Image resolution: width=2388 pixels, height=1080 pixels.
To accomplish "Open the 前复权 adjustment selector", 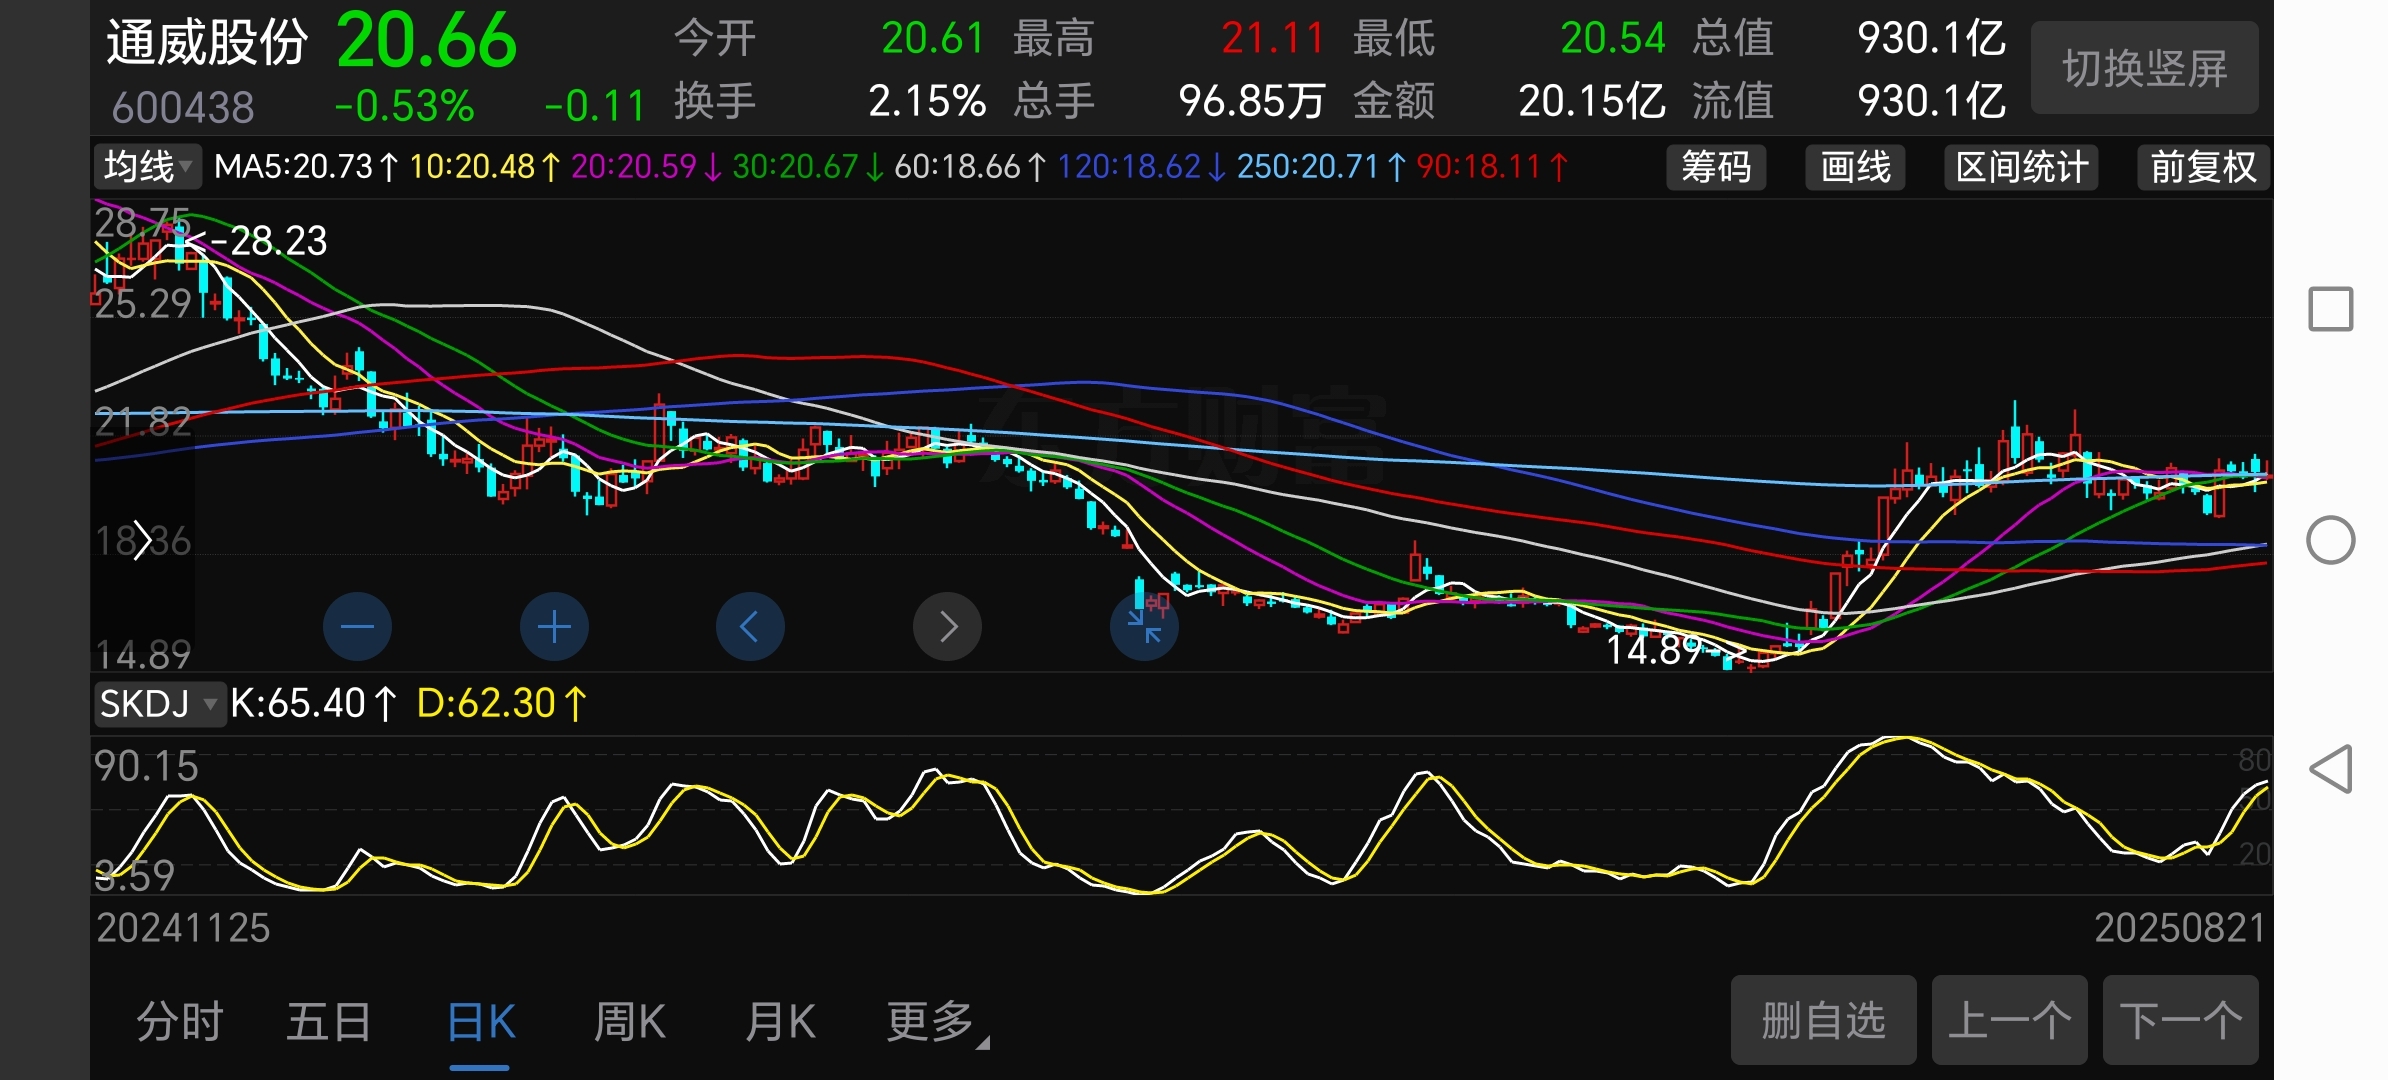I will click(x=2203, y=167).
